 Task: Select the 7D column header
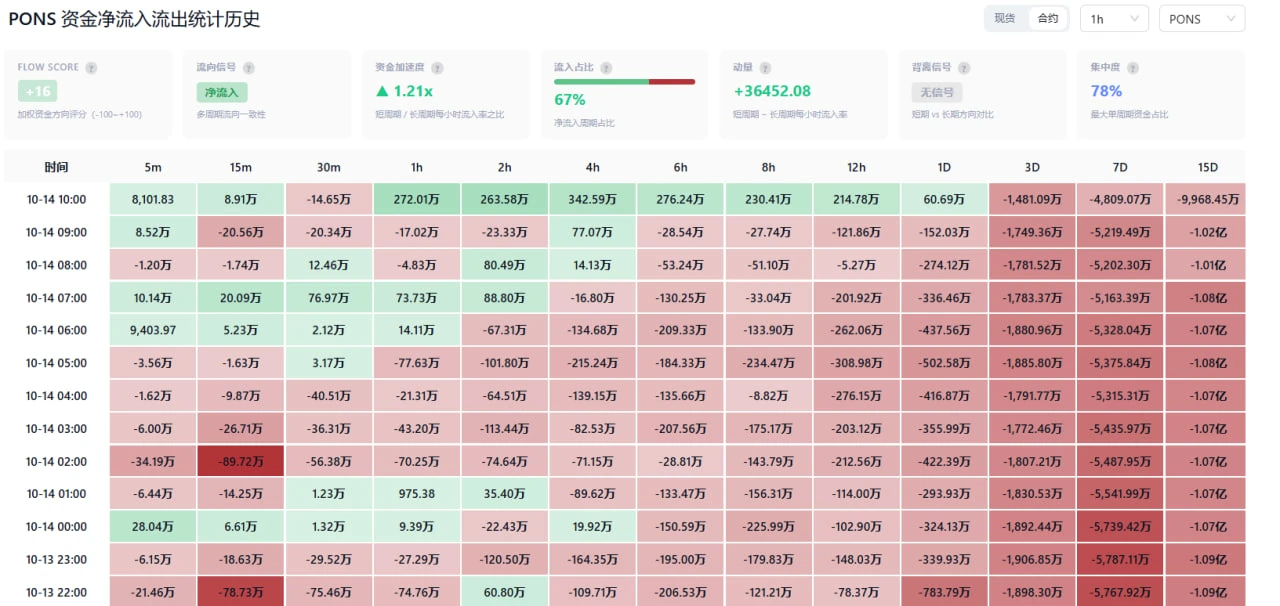1120,167
